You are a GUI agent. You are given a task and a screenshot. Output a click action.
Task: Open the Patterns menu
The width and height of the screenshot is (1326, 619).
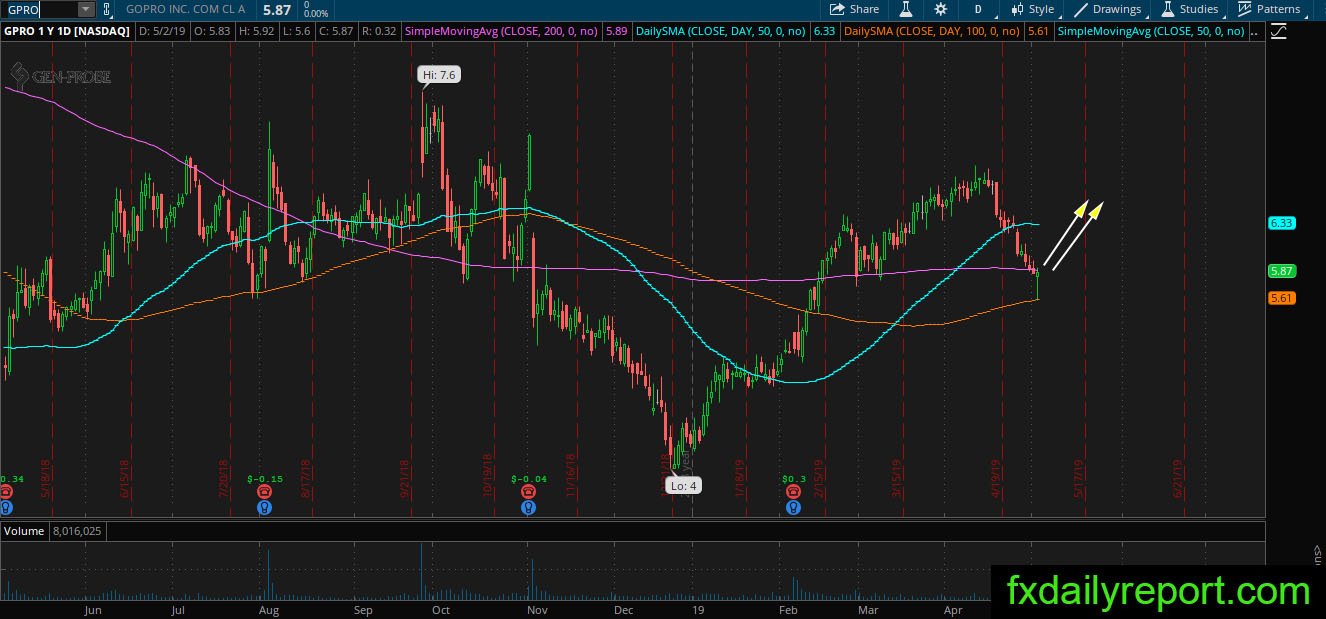pyautogui.click(x=1269, y=9)
